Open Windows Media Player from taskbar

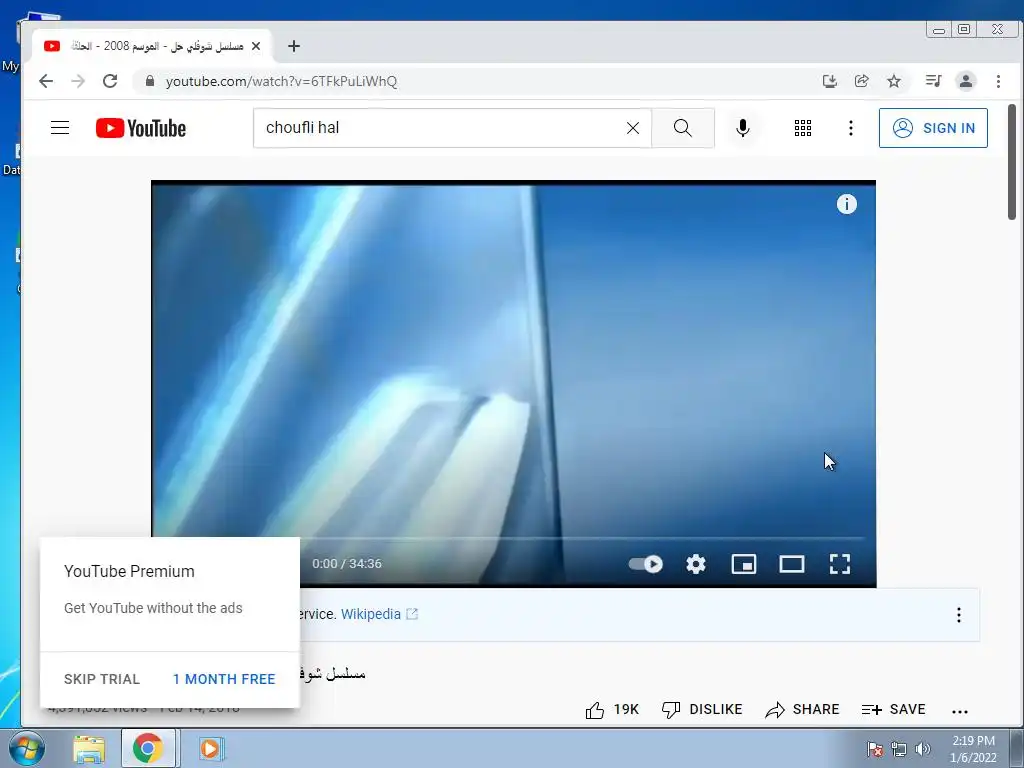pyautogui.click(x=210, y=748)
